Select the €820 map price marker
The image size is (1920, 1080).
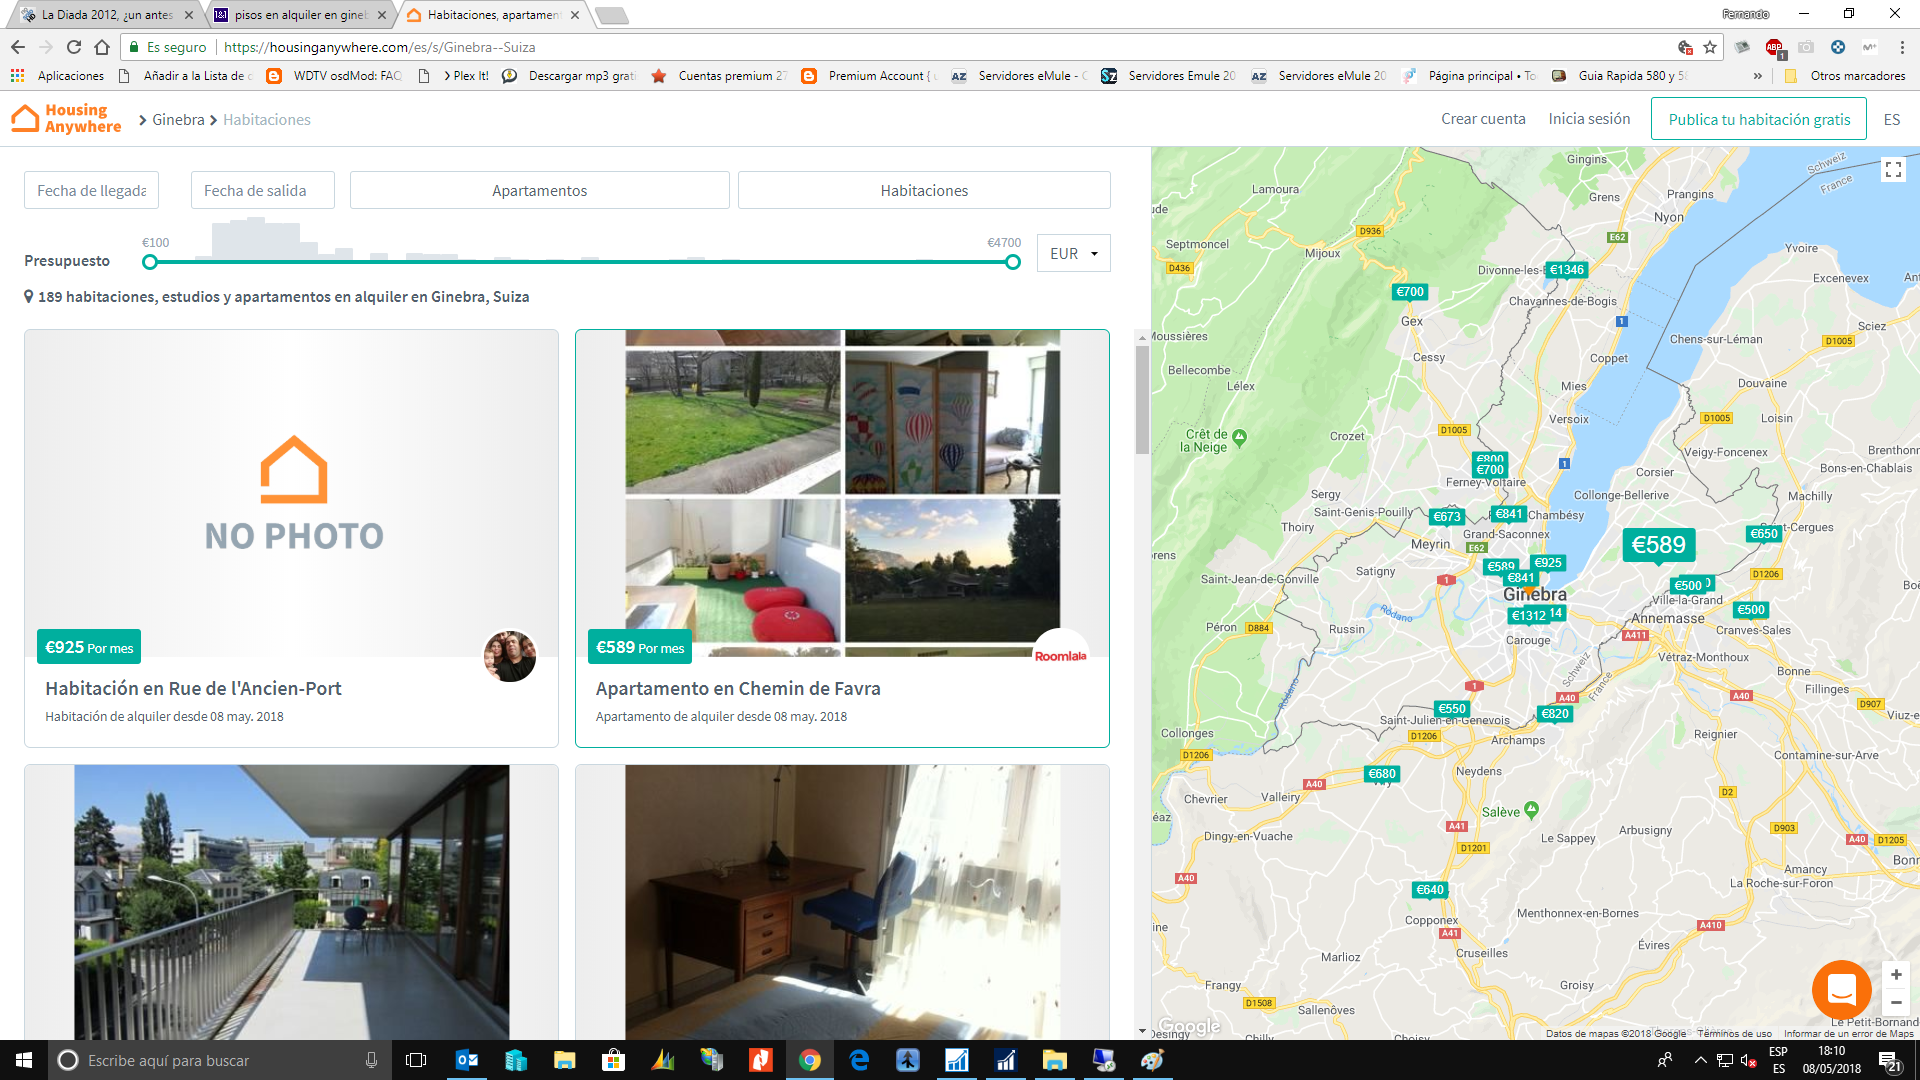(1555, 714)
